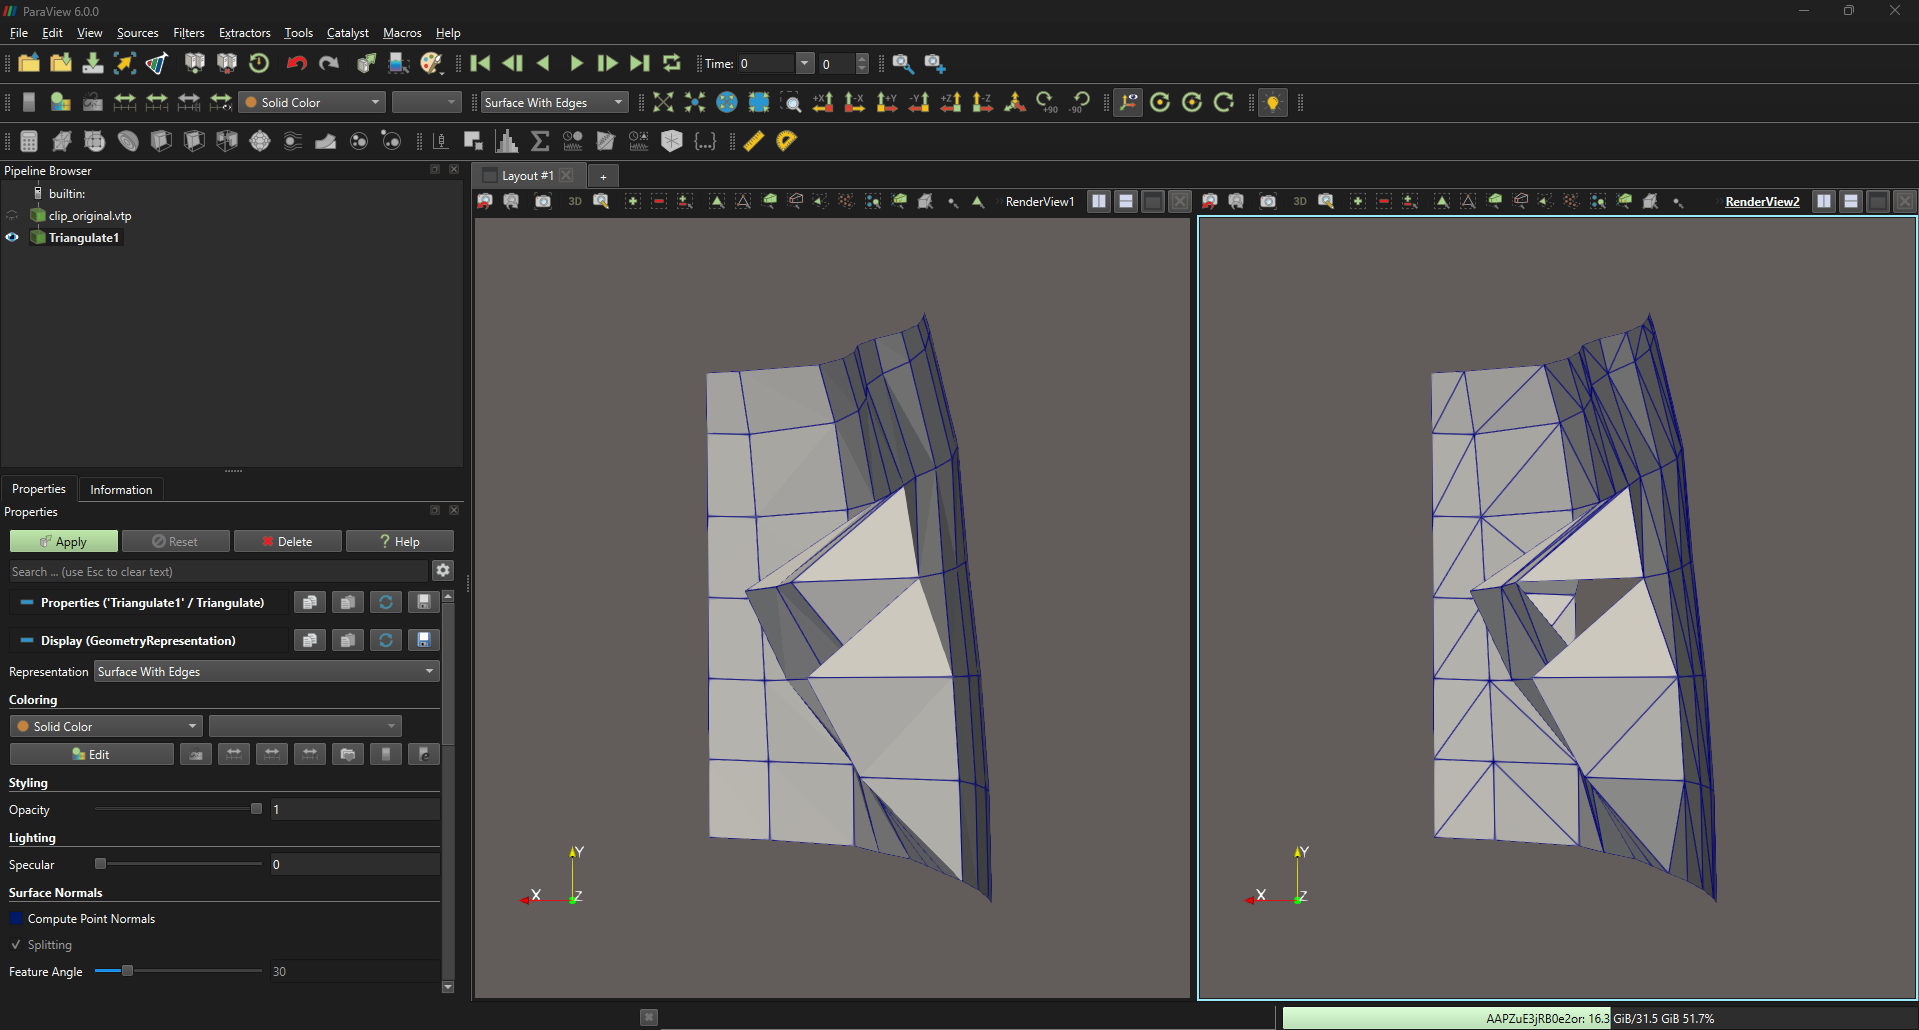Viewport: 1919px width, 1030px height.
Task: Click the Delete button
Action: click(288, 542)
